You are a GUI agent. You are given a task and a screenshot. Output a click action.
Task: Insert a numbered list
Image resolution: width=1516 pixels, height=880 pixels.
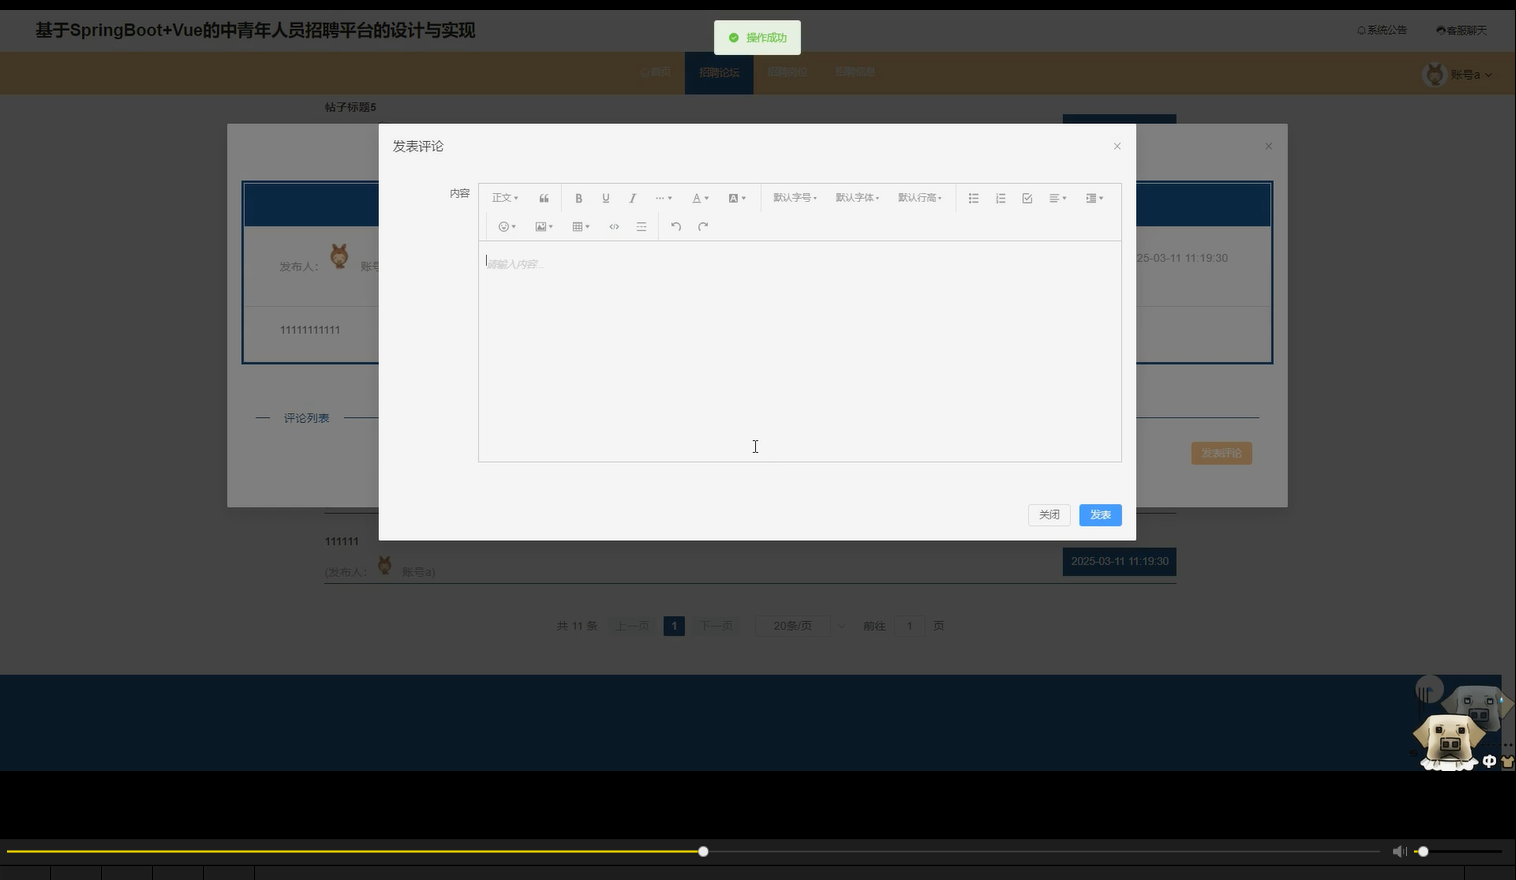pos(1000,198)
